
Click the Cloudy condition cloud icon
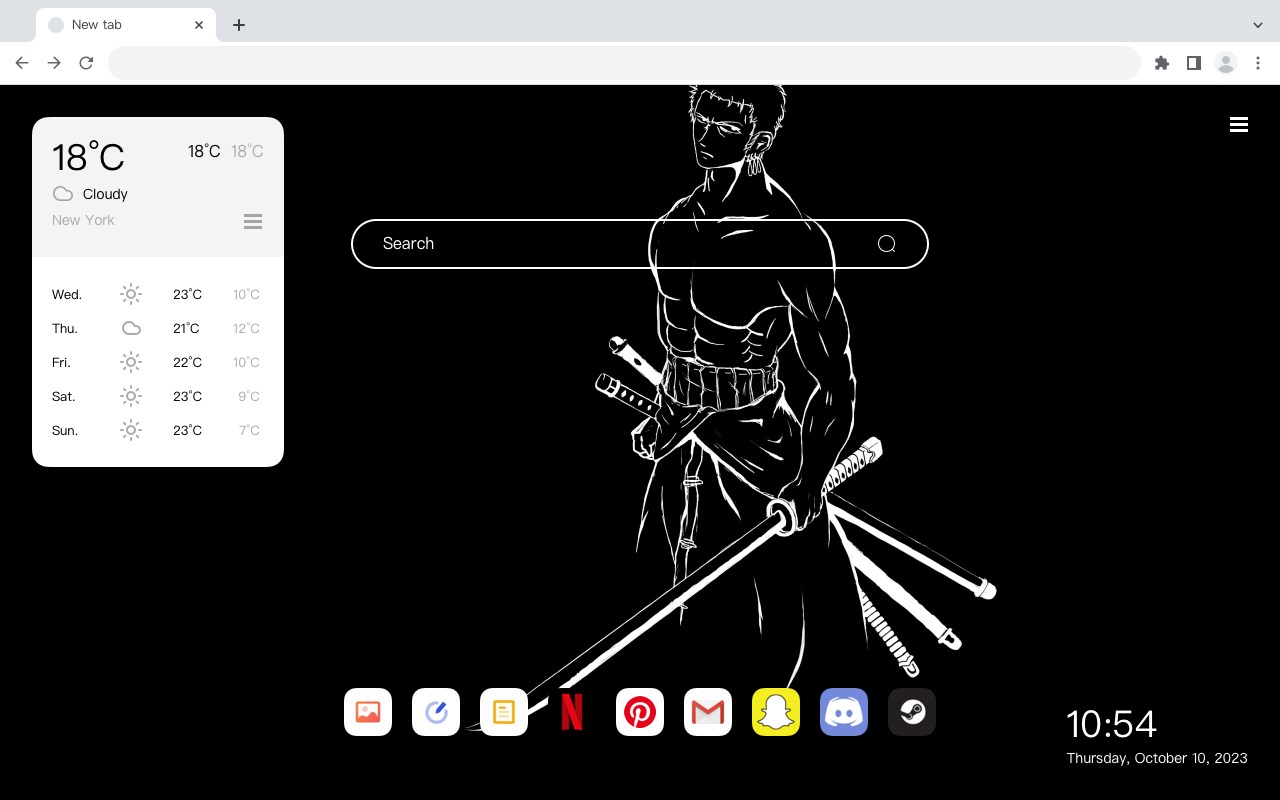click(63, 194)
